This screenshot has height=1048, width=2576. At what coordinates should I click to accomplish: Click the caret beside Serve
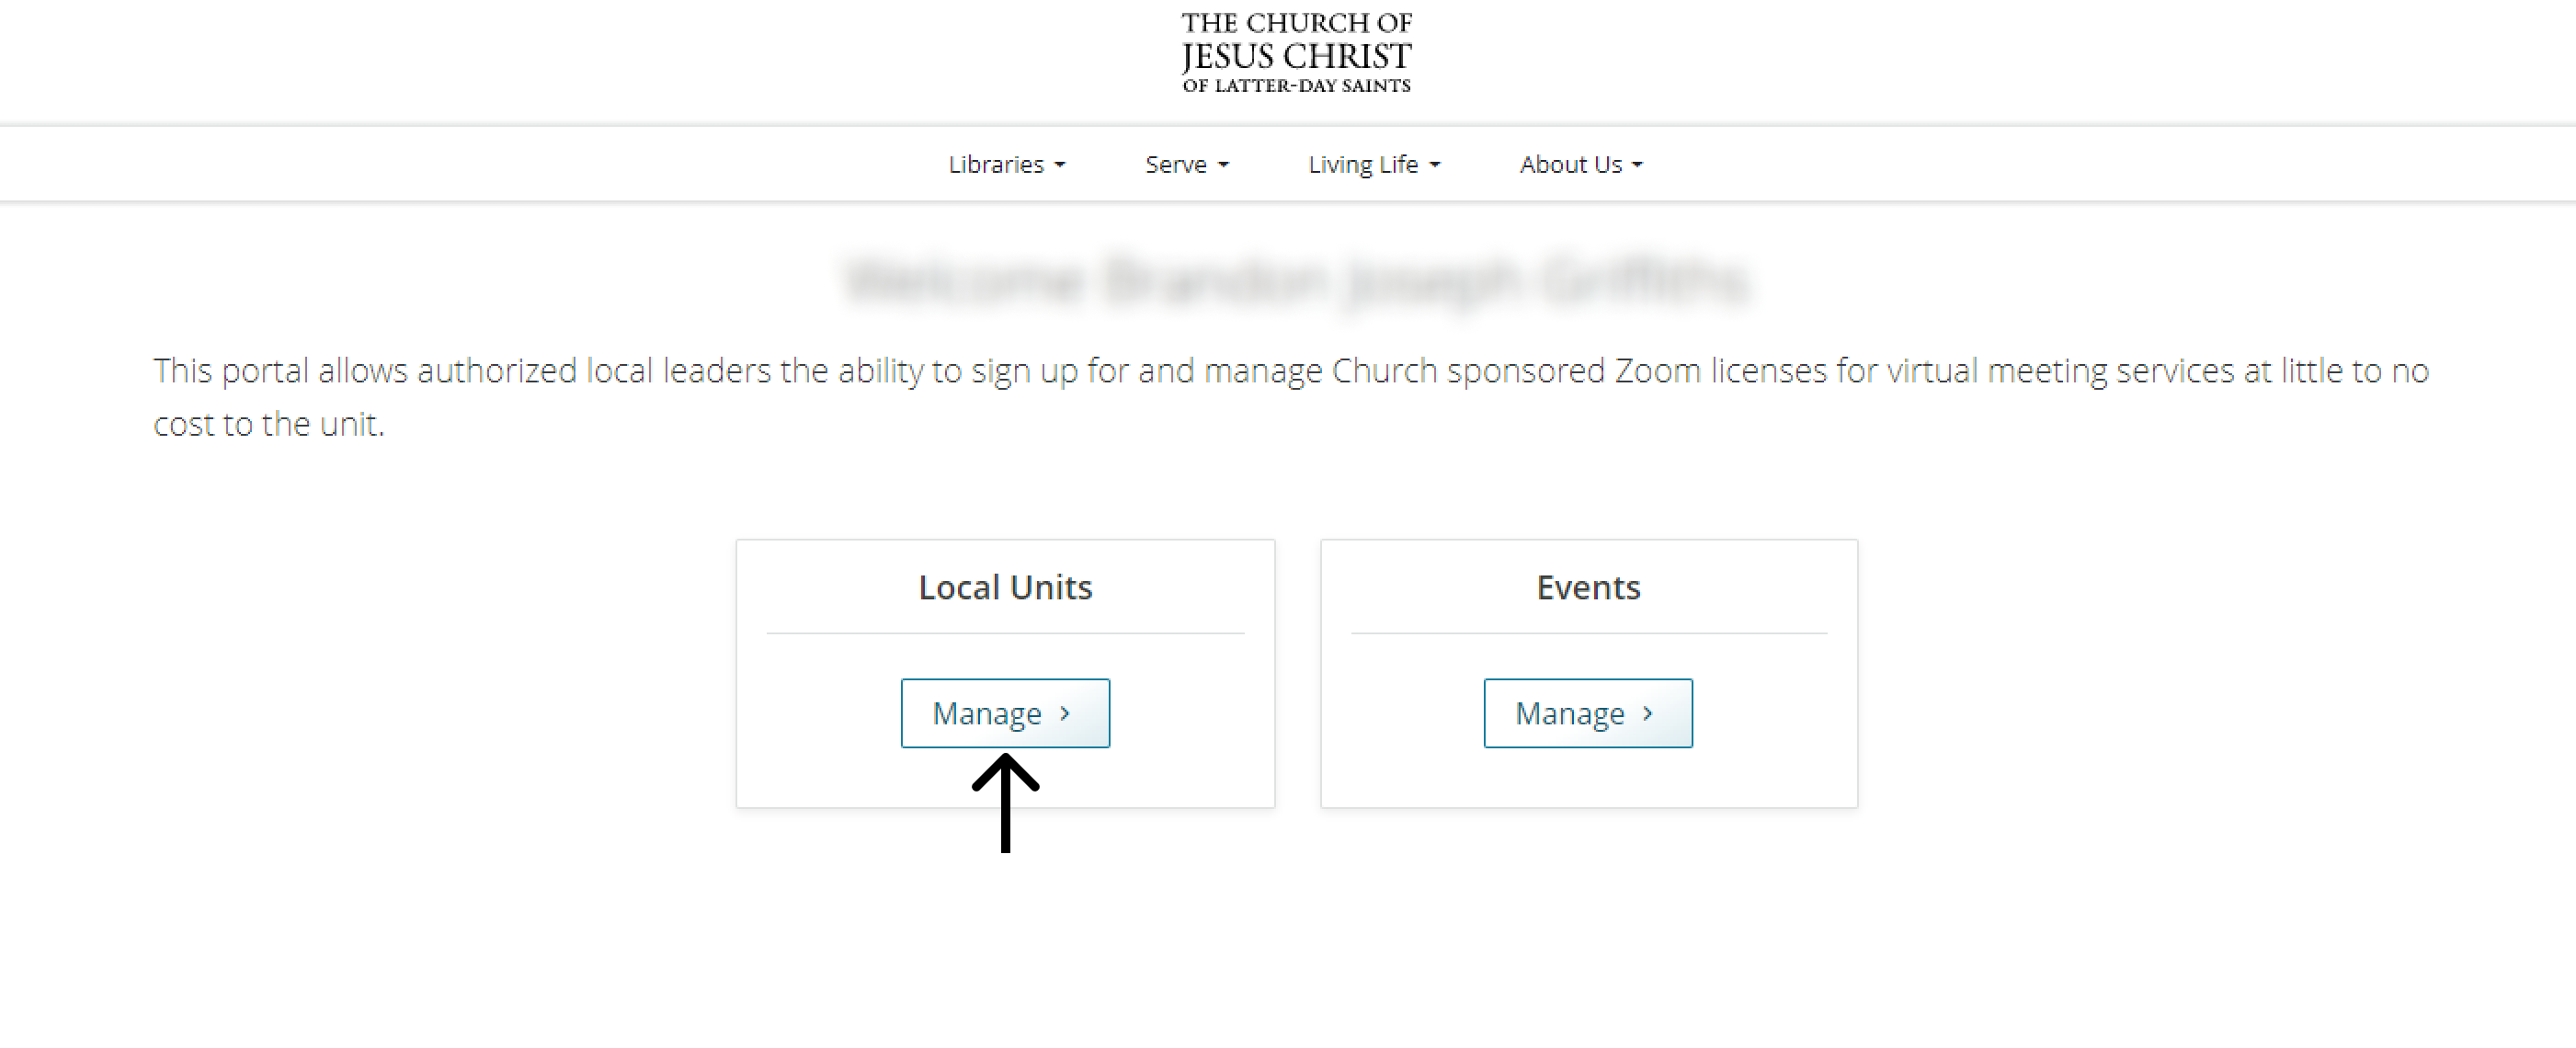coord(1223,165)
